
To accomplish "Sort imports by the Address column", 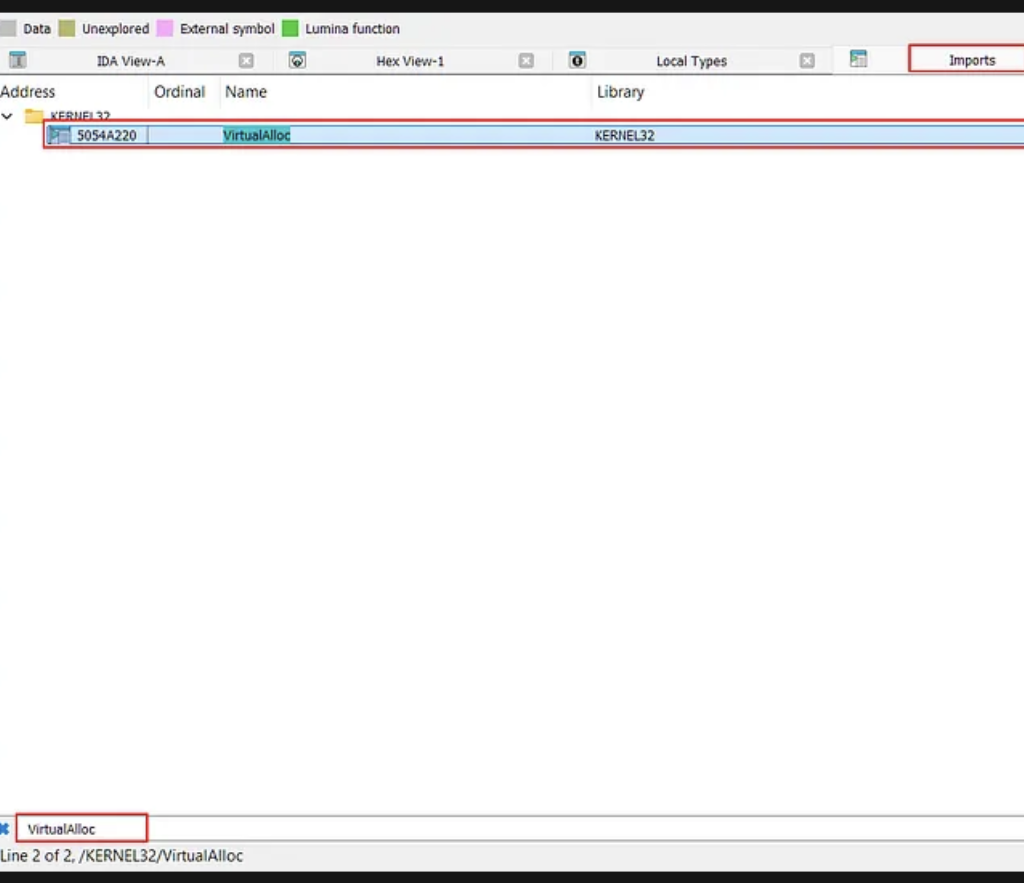I will pos(28,92).
